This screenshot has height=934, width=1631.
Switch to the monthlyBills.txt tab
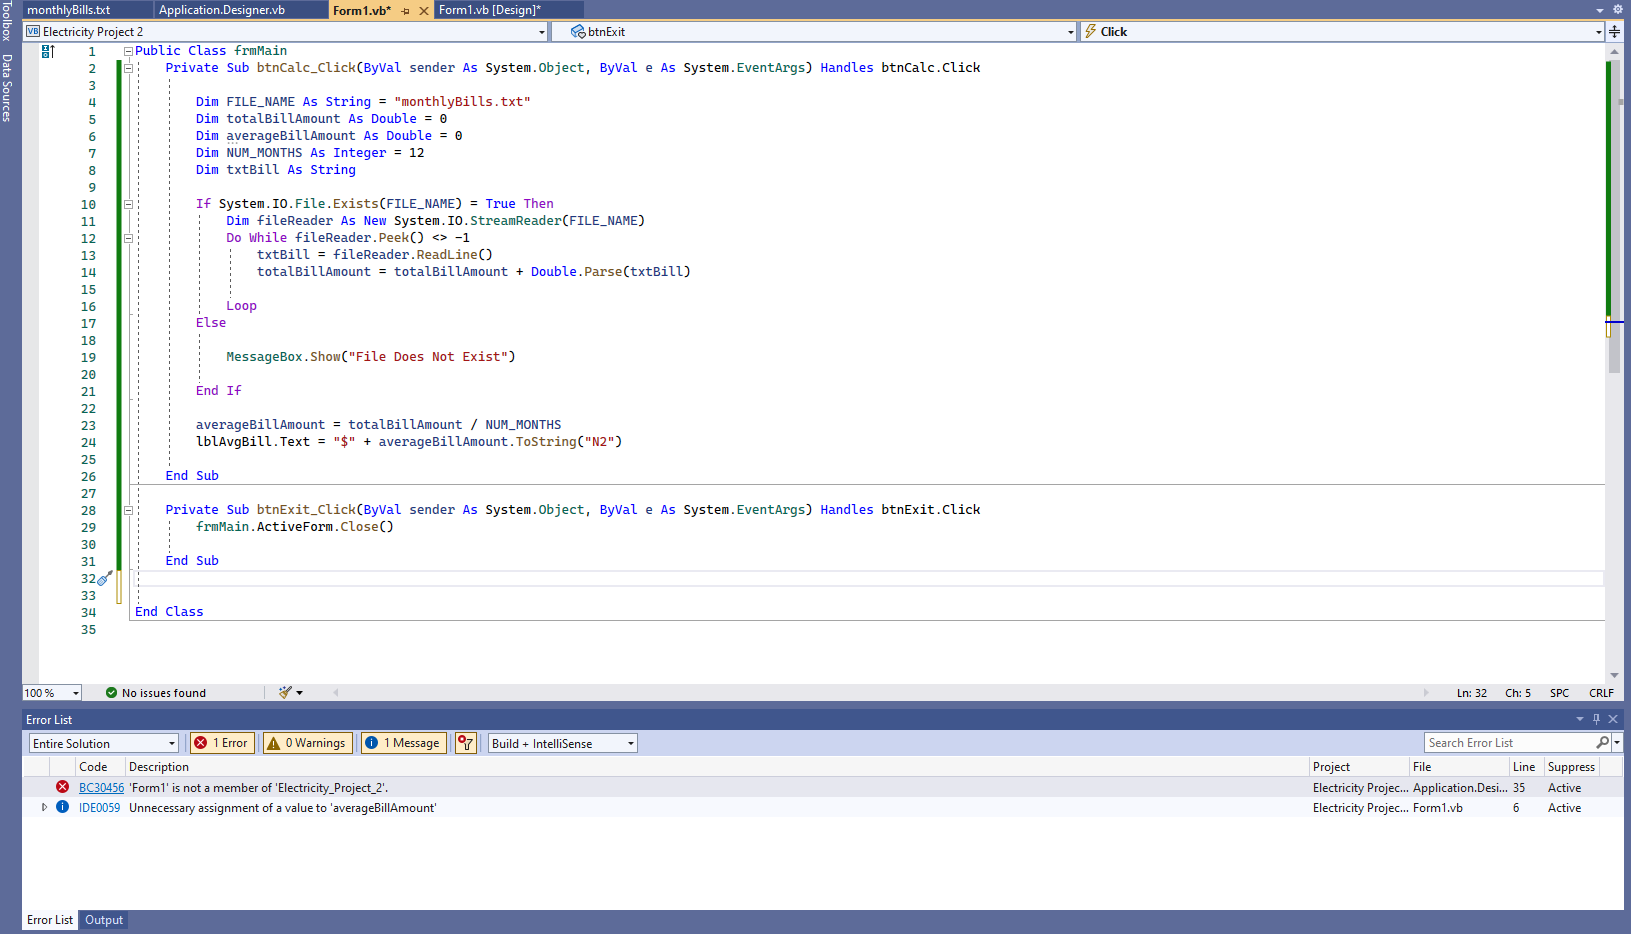pos(68,10)
